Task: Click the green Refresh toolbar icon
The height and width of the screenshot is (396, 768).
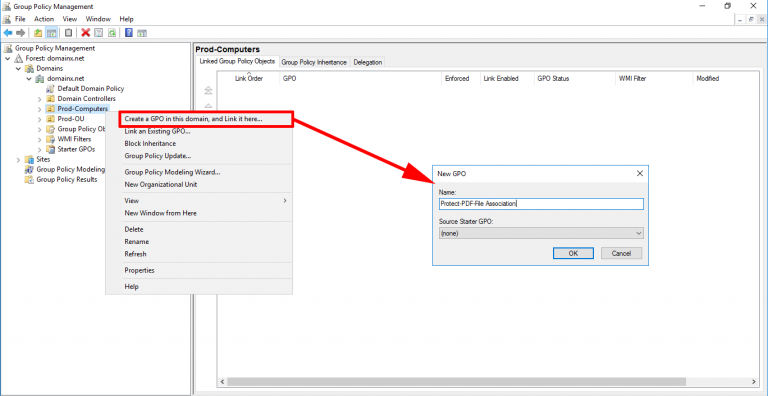Action: coord(112,33)
